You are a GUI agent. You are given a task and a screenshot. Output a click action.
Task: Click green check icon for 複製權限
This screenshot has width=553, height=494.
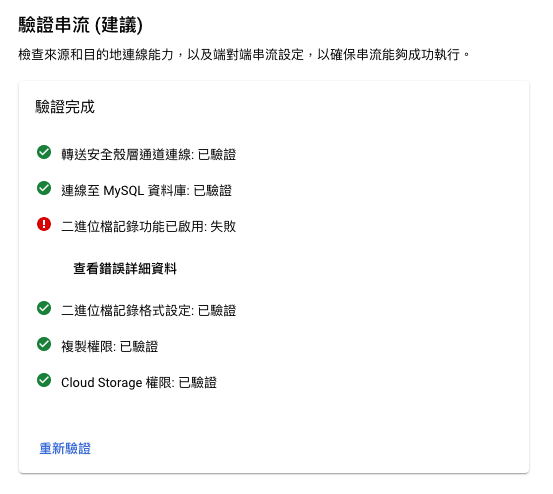[x=44, y=344]
